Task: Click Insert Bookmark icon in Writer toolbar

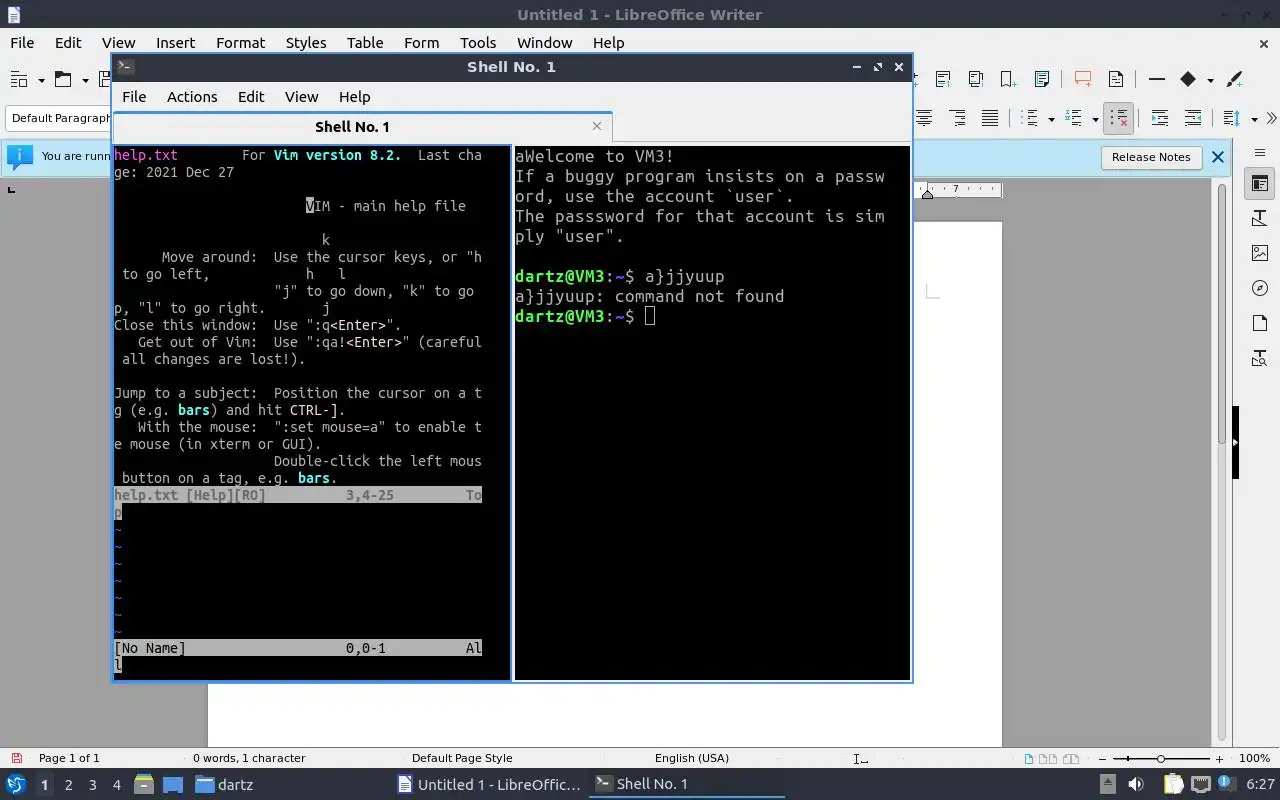Action: [x=1008, y=79]
